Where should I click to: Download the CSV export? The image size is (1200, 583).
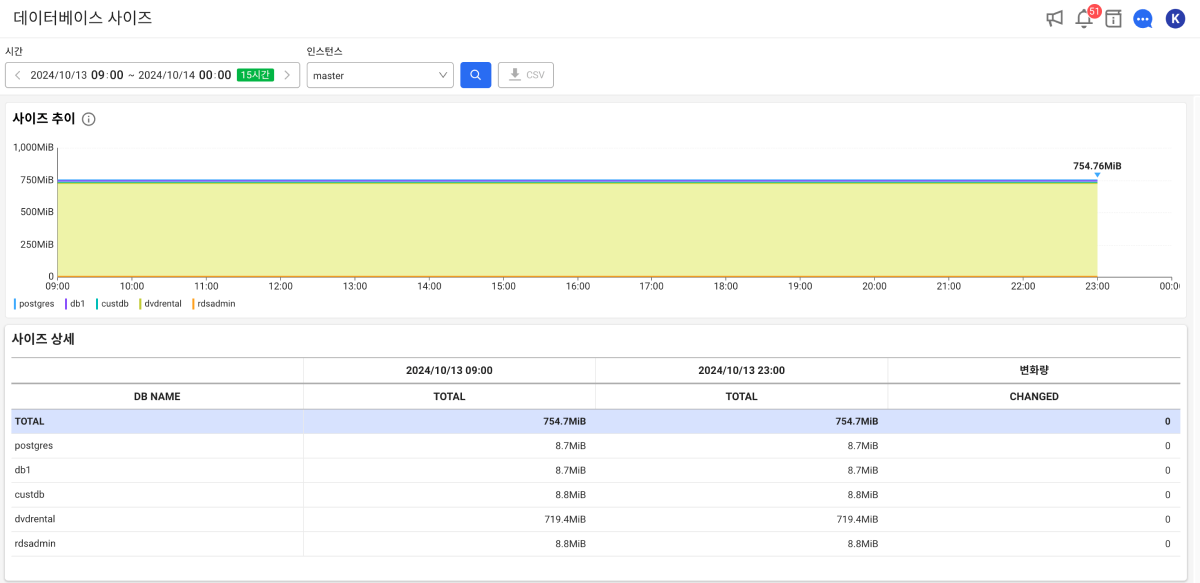click(x=526, y=75)
